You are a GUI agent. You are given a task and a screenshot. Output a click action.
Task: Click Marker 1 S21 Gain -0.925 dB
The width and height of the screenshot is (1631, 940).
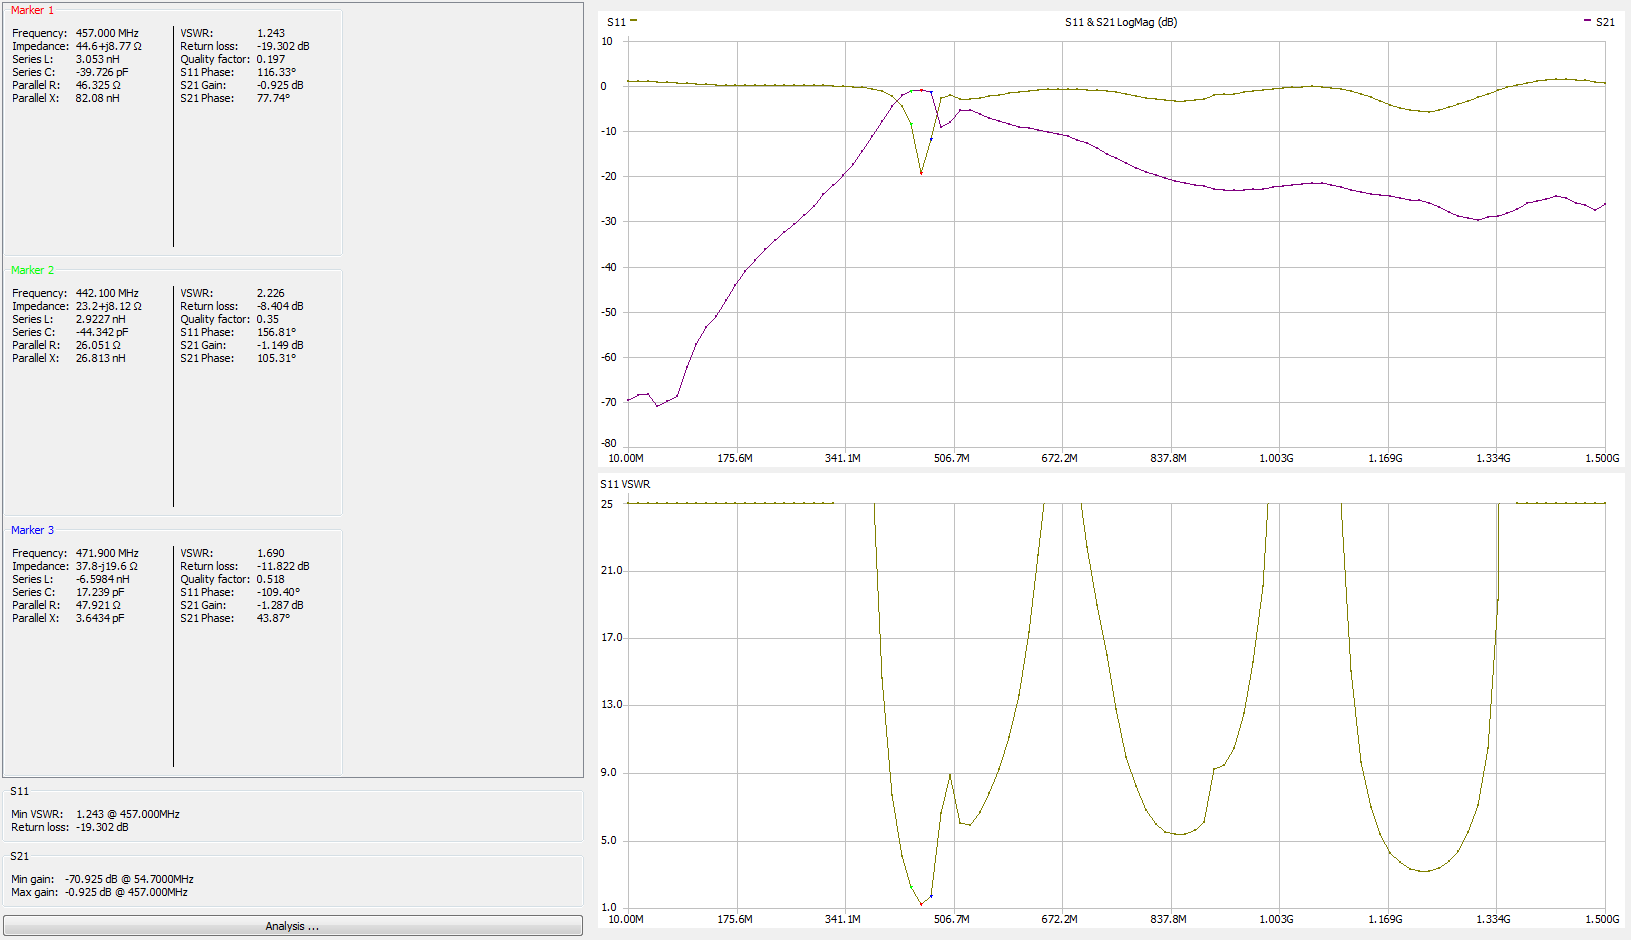[280, 85]
